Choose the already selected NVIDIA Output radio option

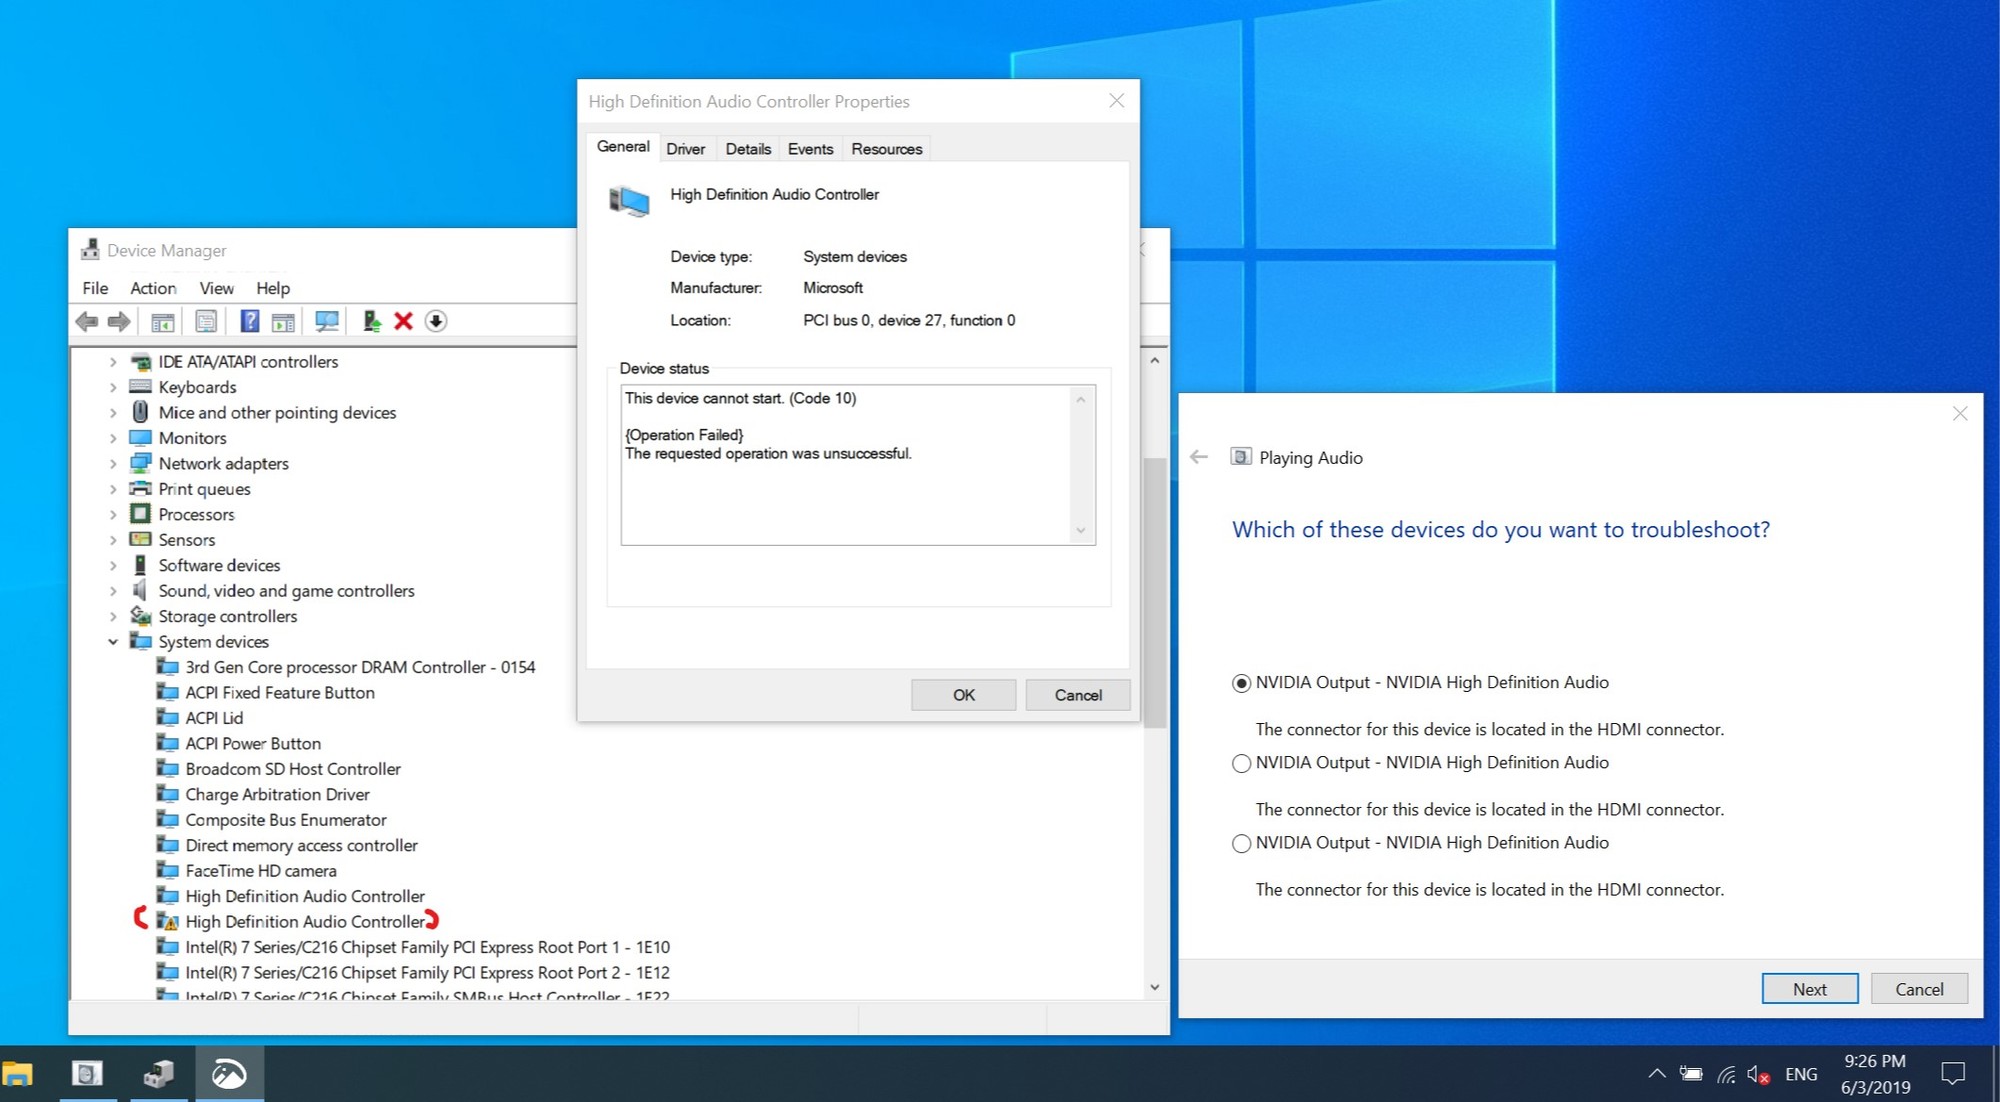point(1241,683)
